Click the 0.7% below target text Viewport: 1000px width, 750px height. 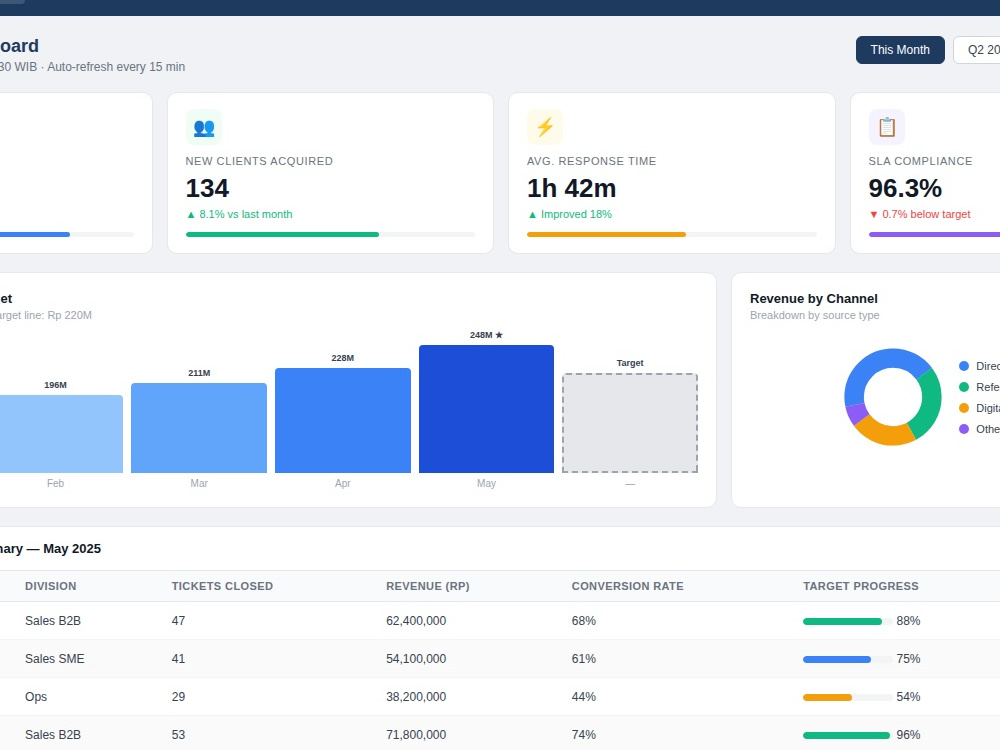click(920, 214)
